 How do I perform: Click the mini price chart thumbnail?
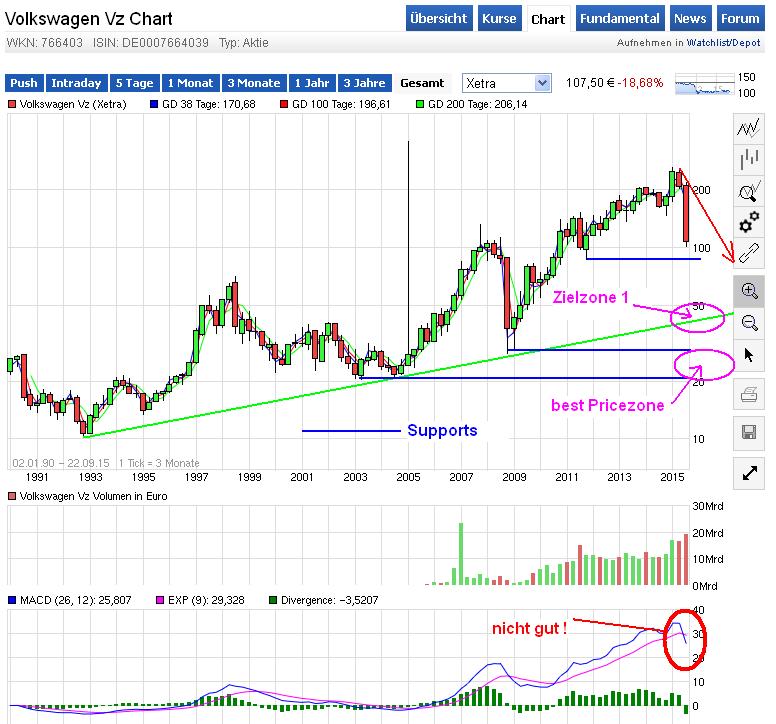point(704,85)
